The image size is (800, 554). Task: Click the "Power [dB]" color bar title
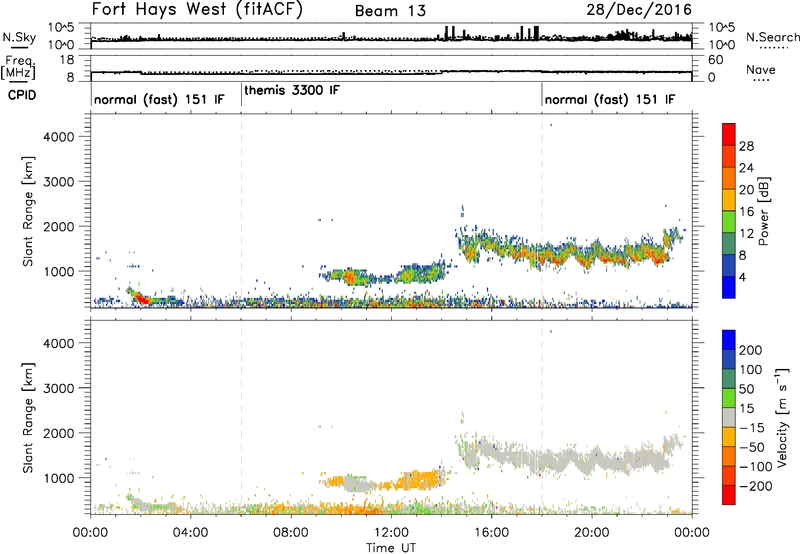763,211
